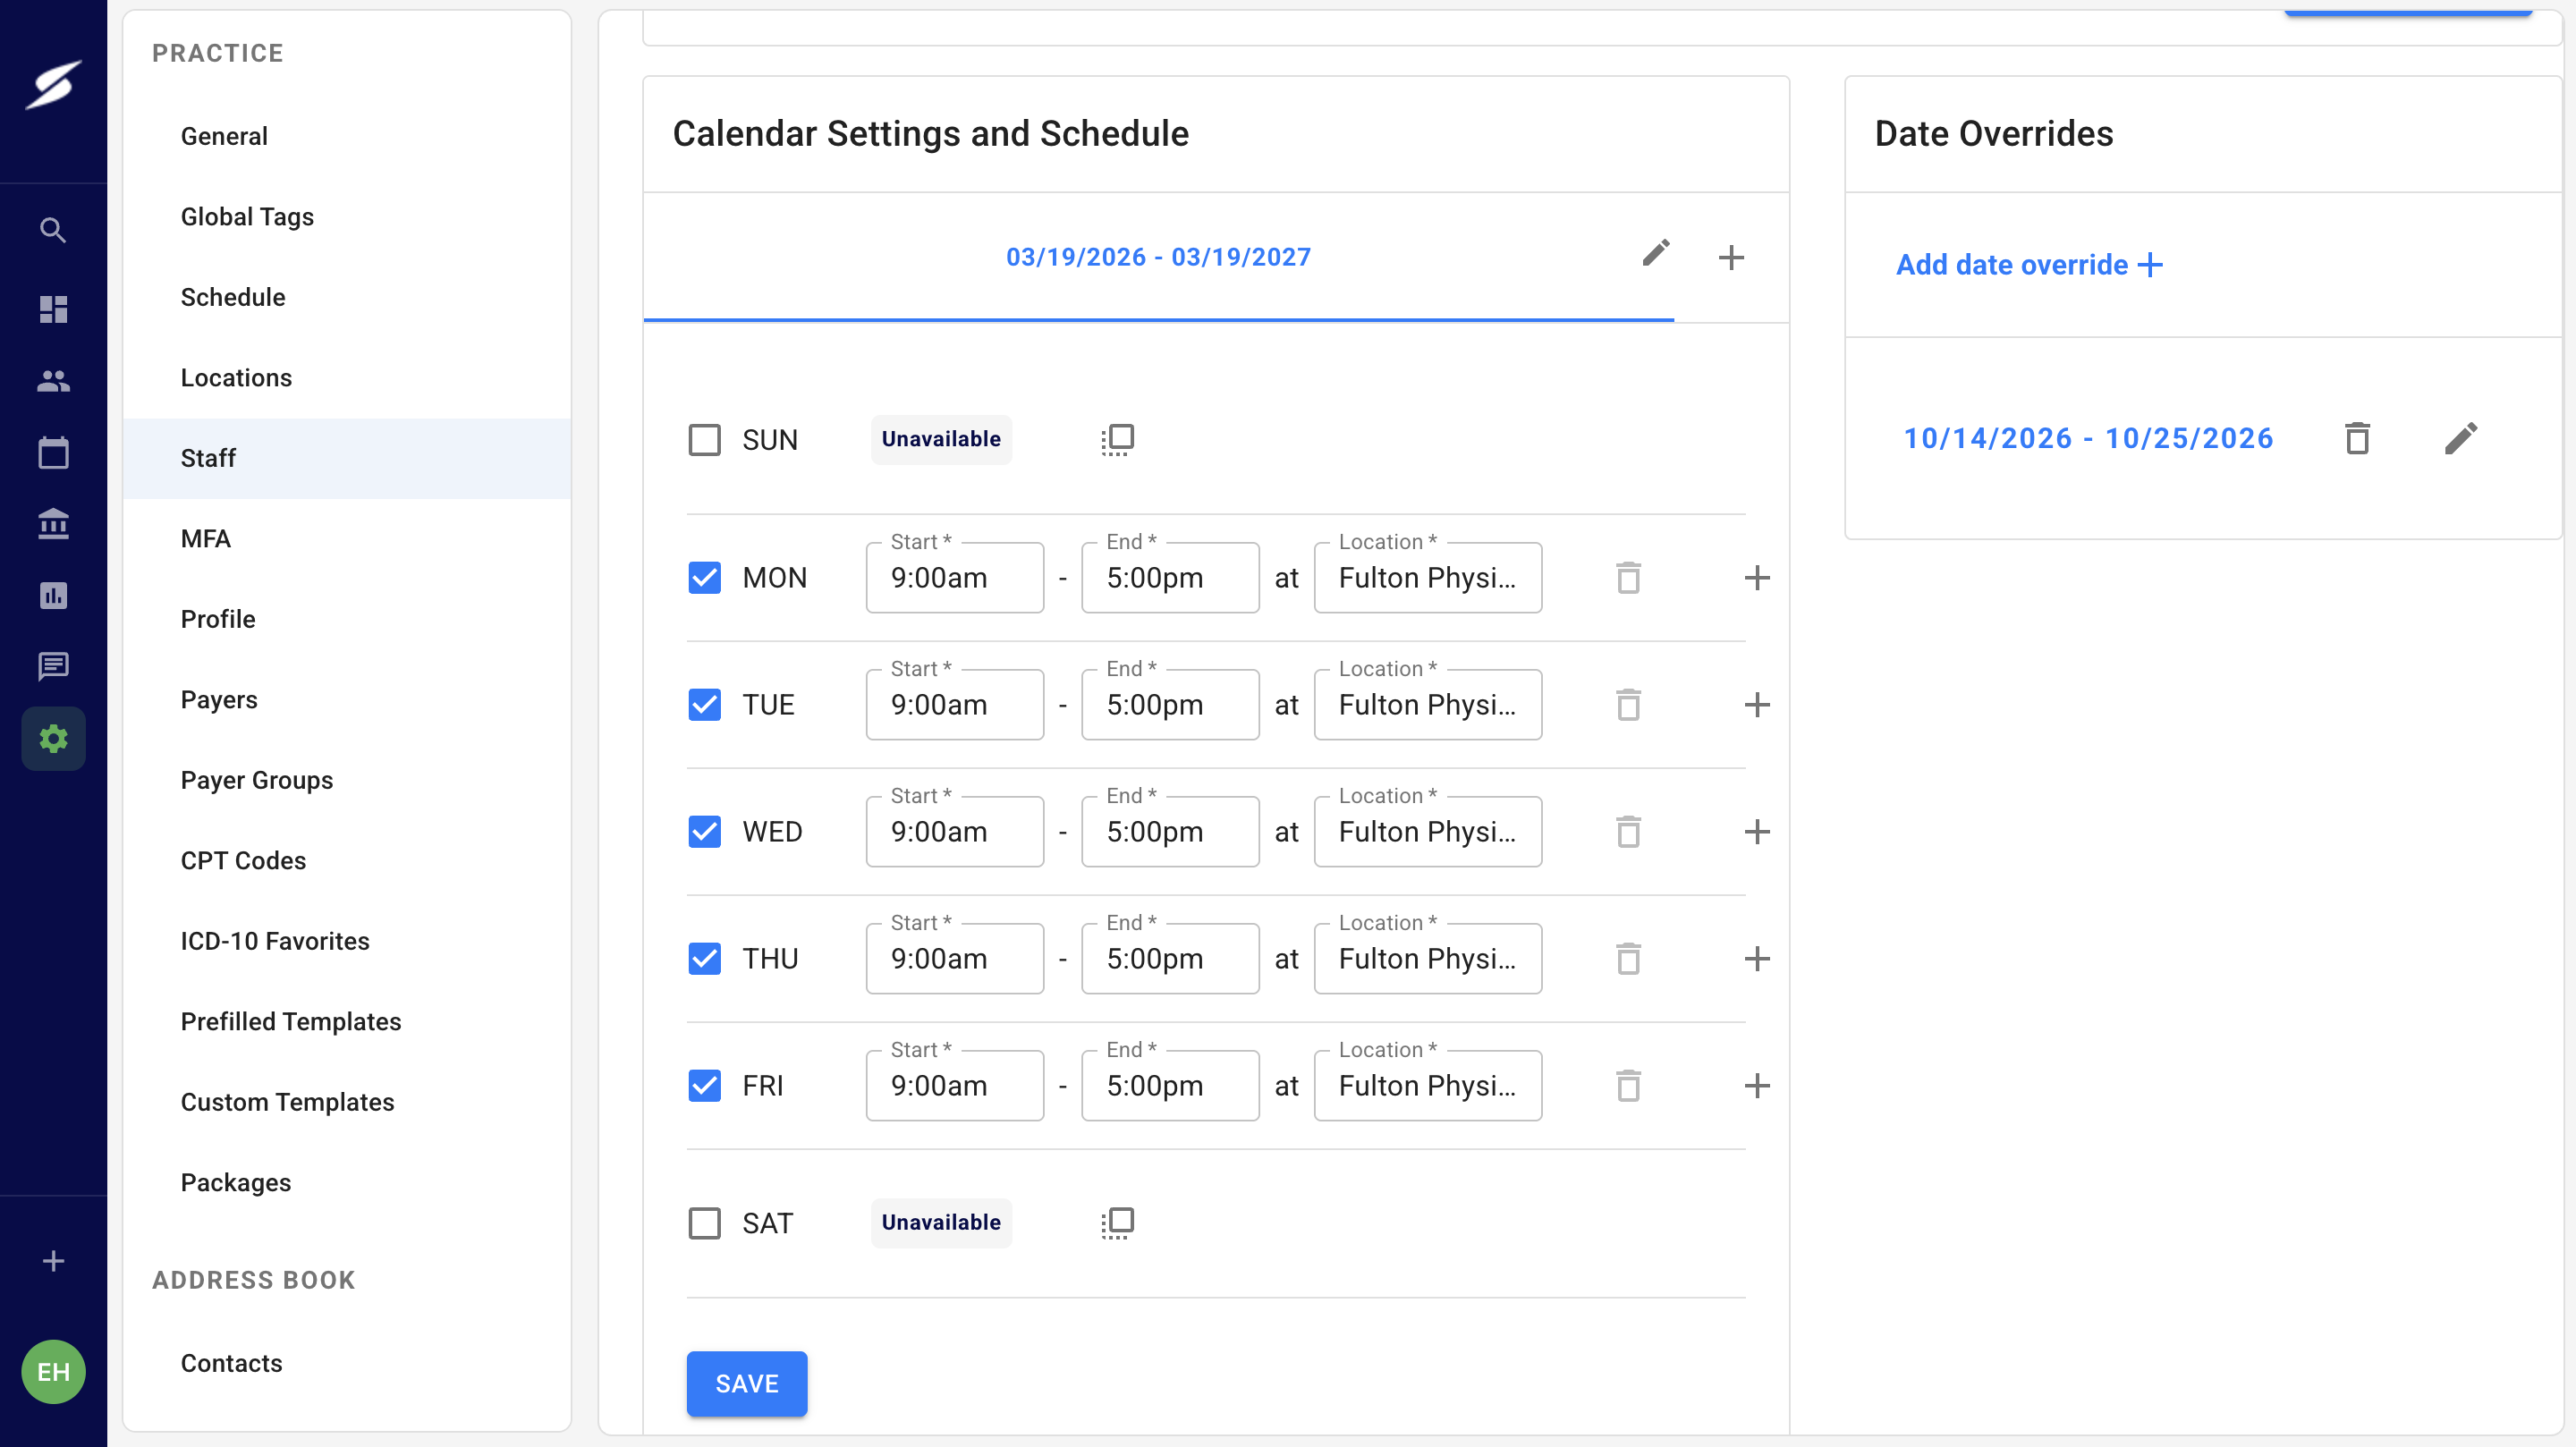2576x1447 pixels.
Task: Select the 03/19/2026 - 03/19/2027 tab
Action: (1158, 257)
